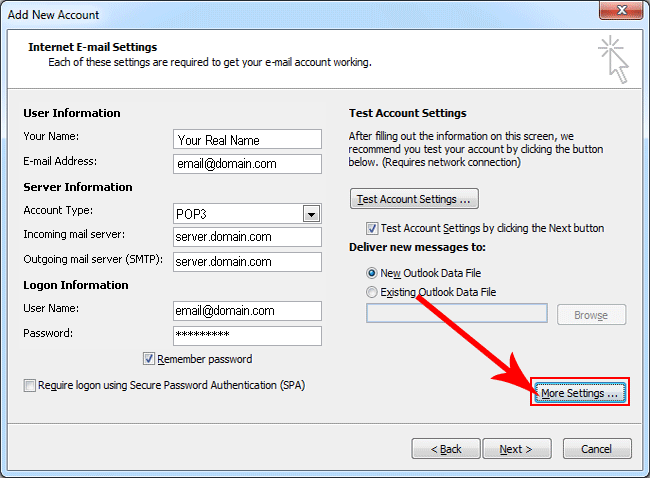650x478 pixels.
Task: Select New Outlook Data File radio button
Action: (372, 273)
